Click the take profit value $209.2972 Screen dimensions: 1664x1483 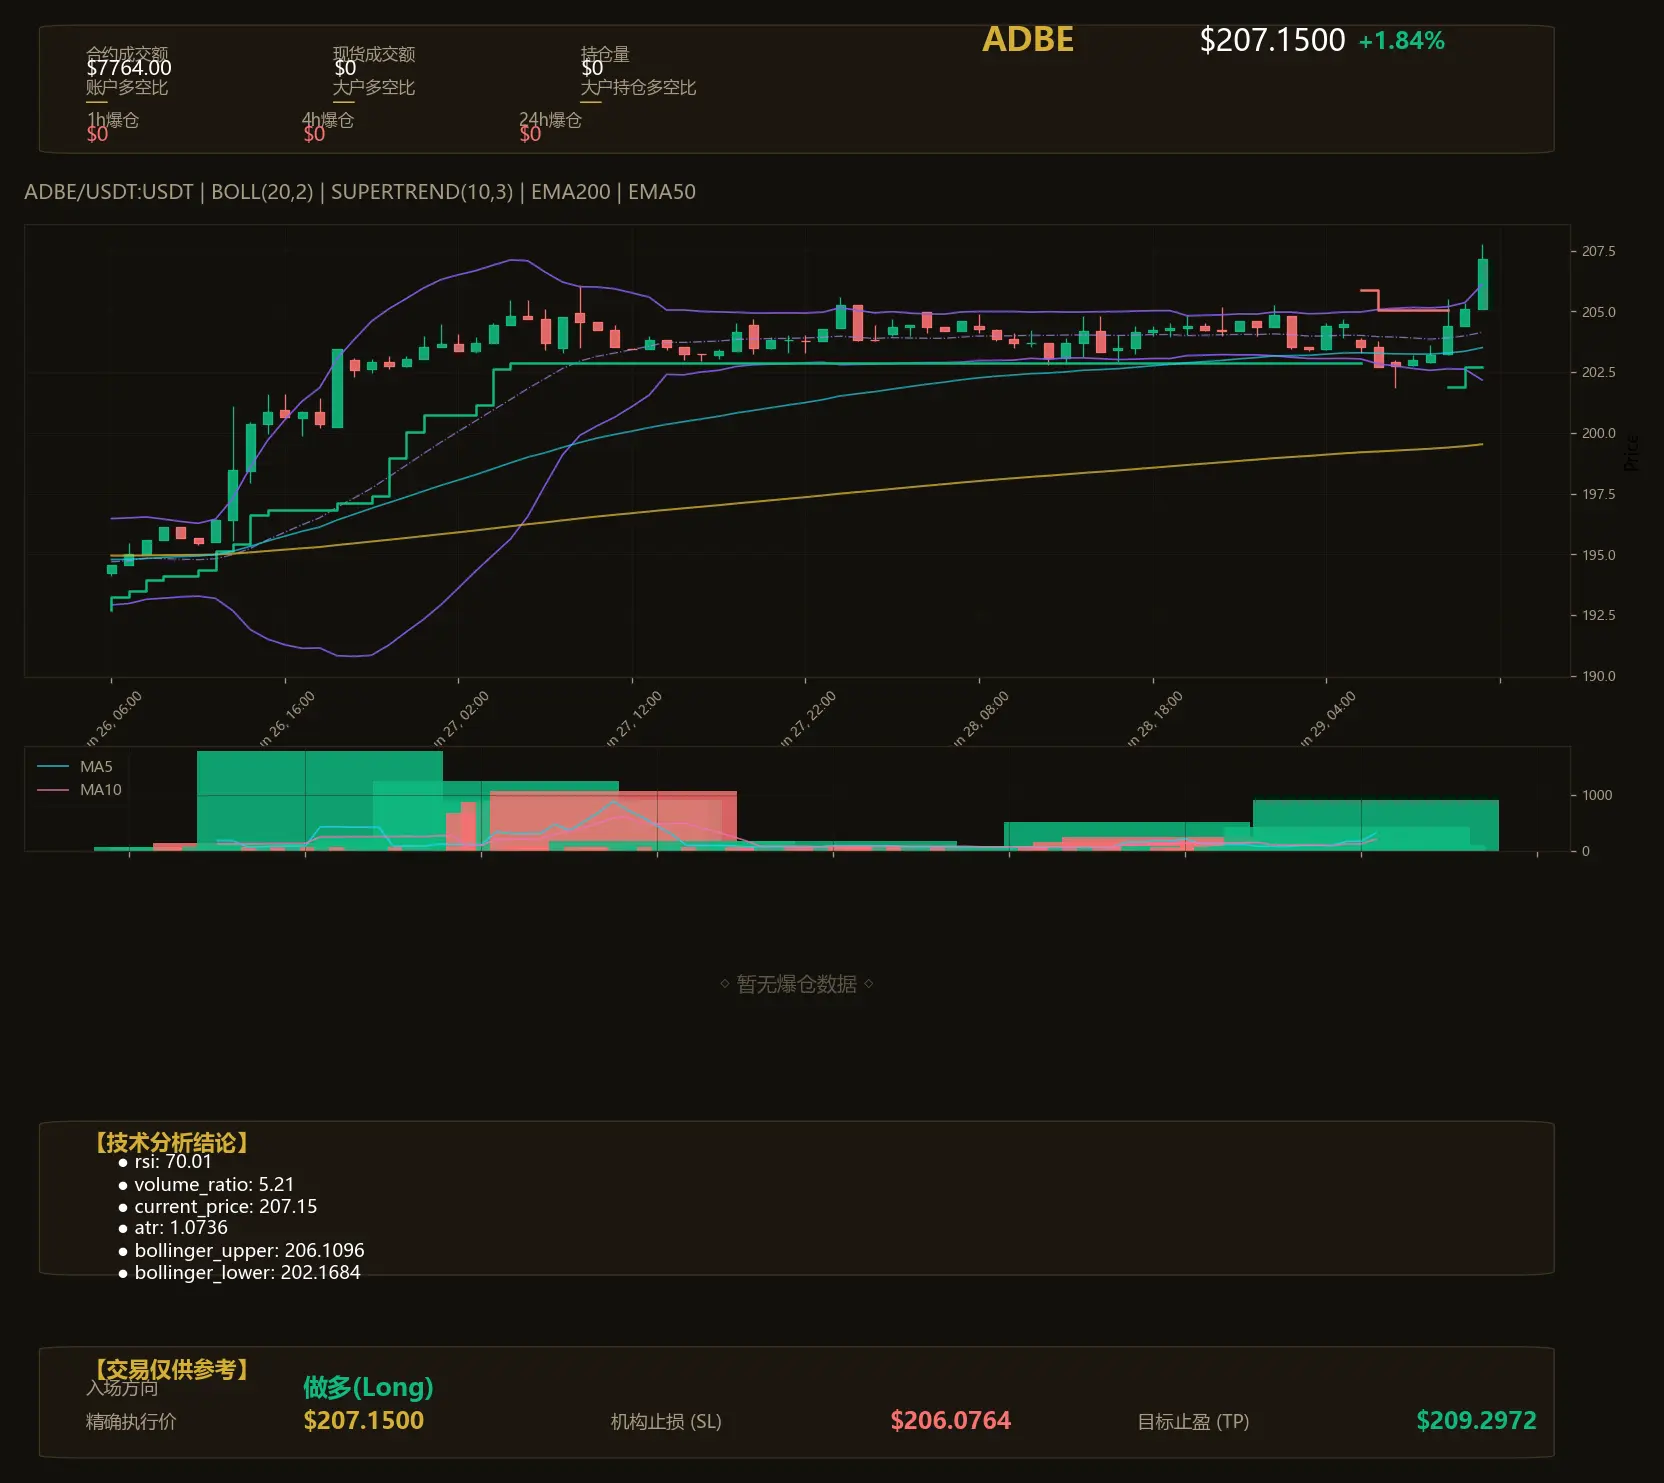pyautogui.click(x=1476, y=1420)
